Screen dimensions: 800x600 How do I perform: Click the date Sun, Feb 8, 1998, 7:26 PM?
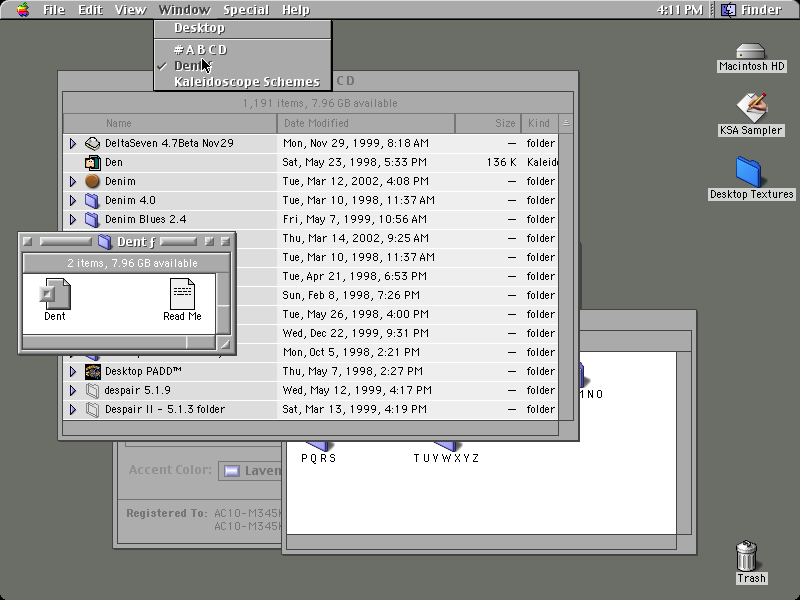pyautogui.click(x=351, y=295)
